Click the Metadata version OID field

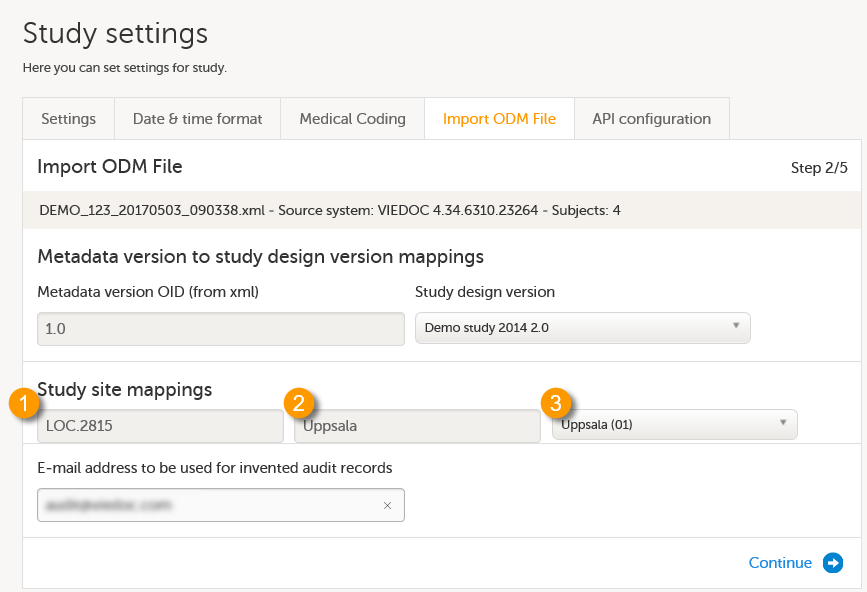coord(220,328)
